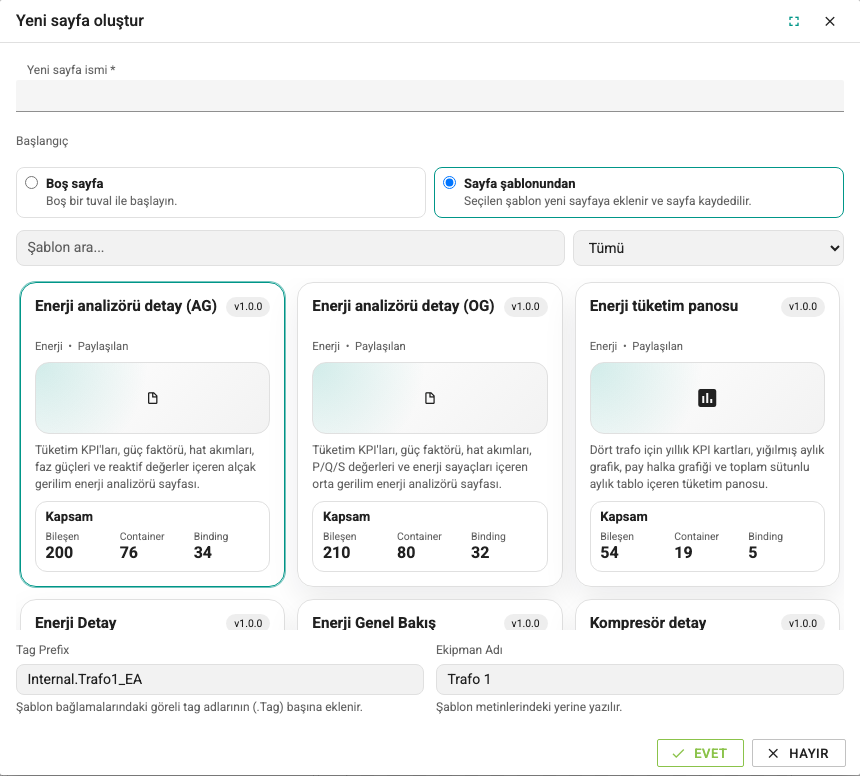Cancel with the HAYIR button
This screenshot has height=776, width=860.
click(799, 753)
